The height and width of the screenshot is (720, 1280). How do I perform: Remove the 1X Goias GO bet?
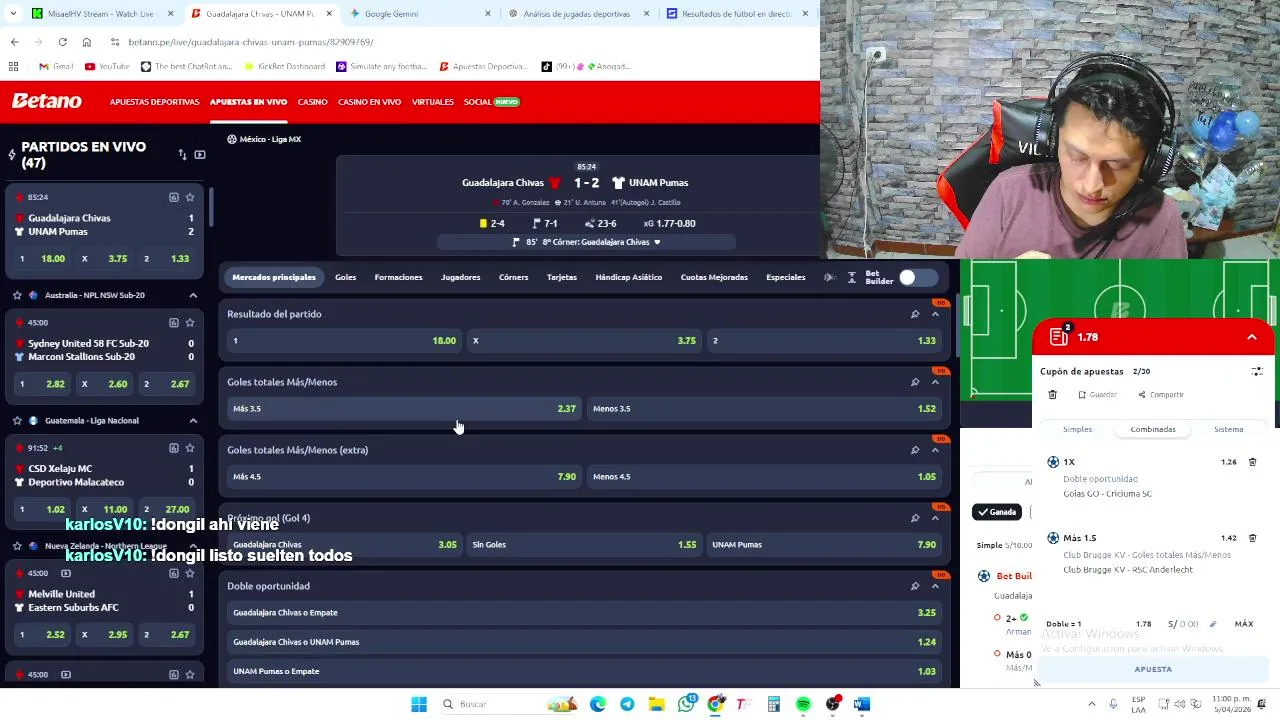(1252, 462)
